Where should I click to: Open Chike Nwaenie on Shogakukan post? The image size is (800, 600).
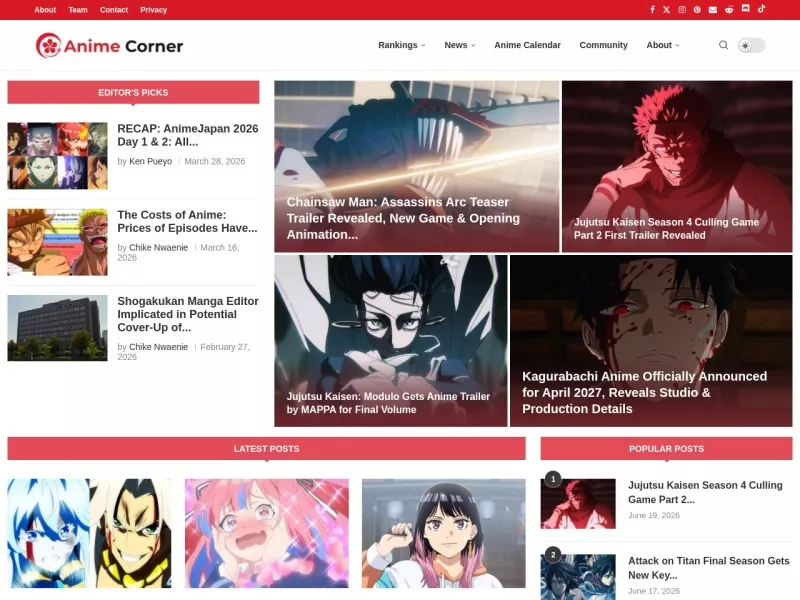(x=158, y=347)
